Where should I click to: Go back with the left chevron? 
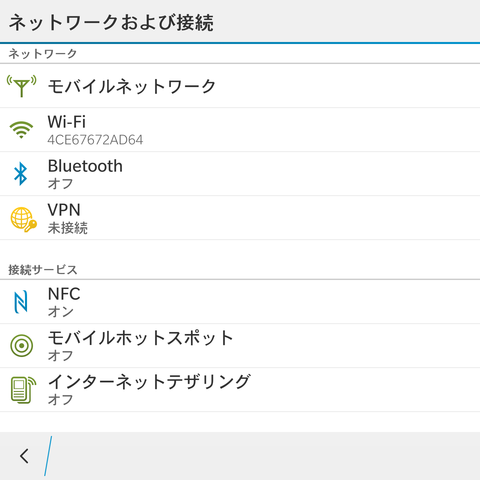coord(24,456)
